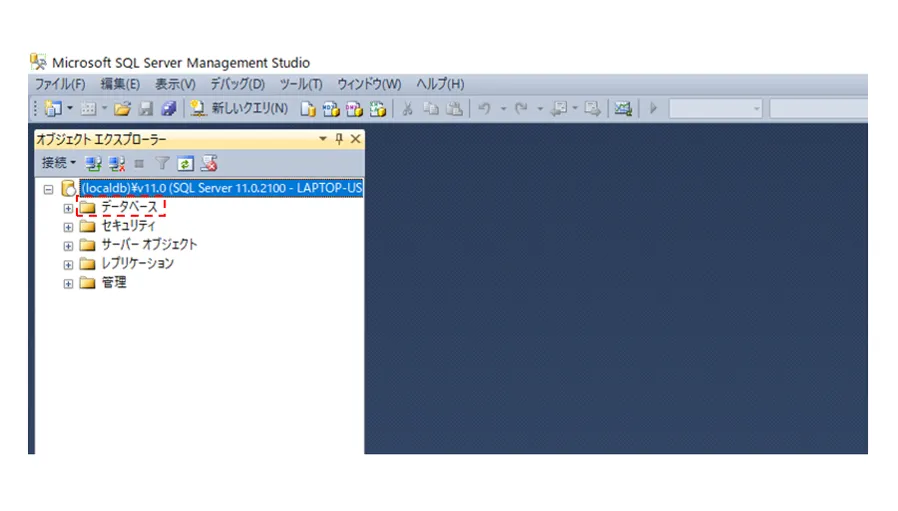Image resolution: width=898 pixels, height=511 pixels.
Task: Click the Activity Monitor toolbar icon
Action: point(623,109)
